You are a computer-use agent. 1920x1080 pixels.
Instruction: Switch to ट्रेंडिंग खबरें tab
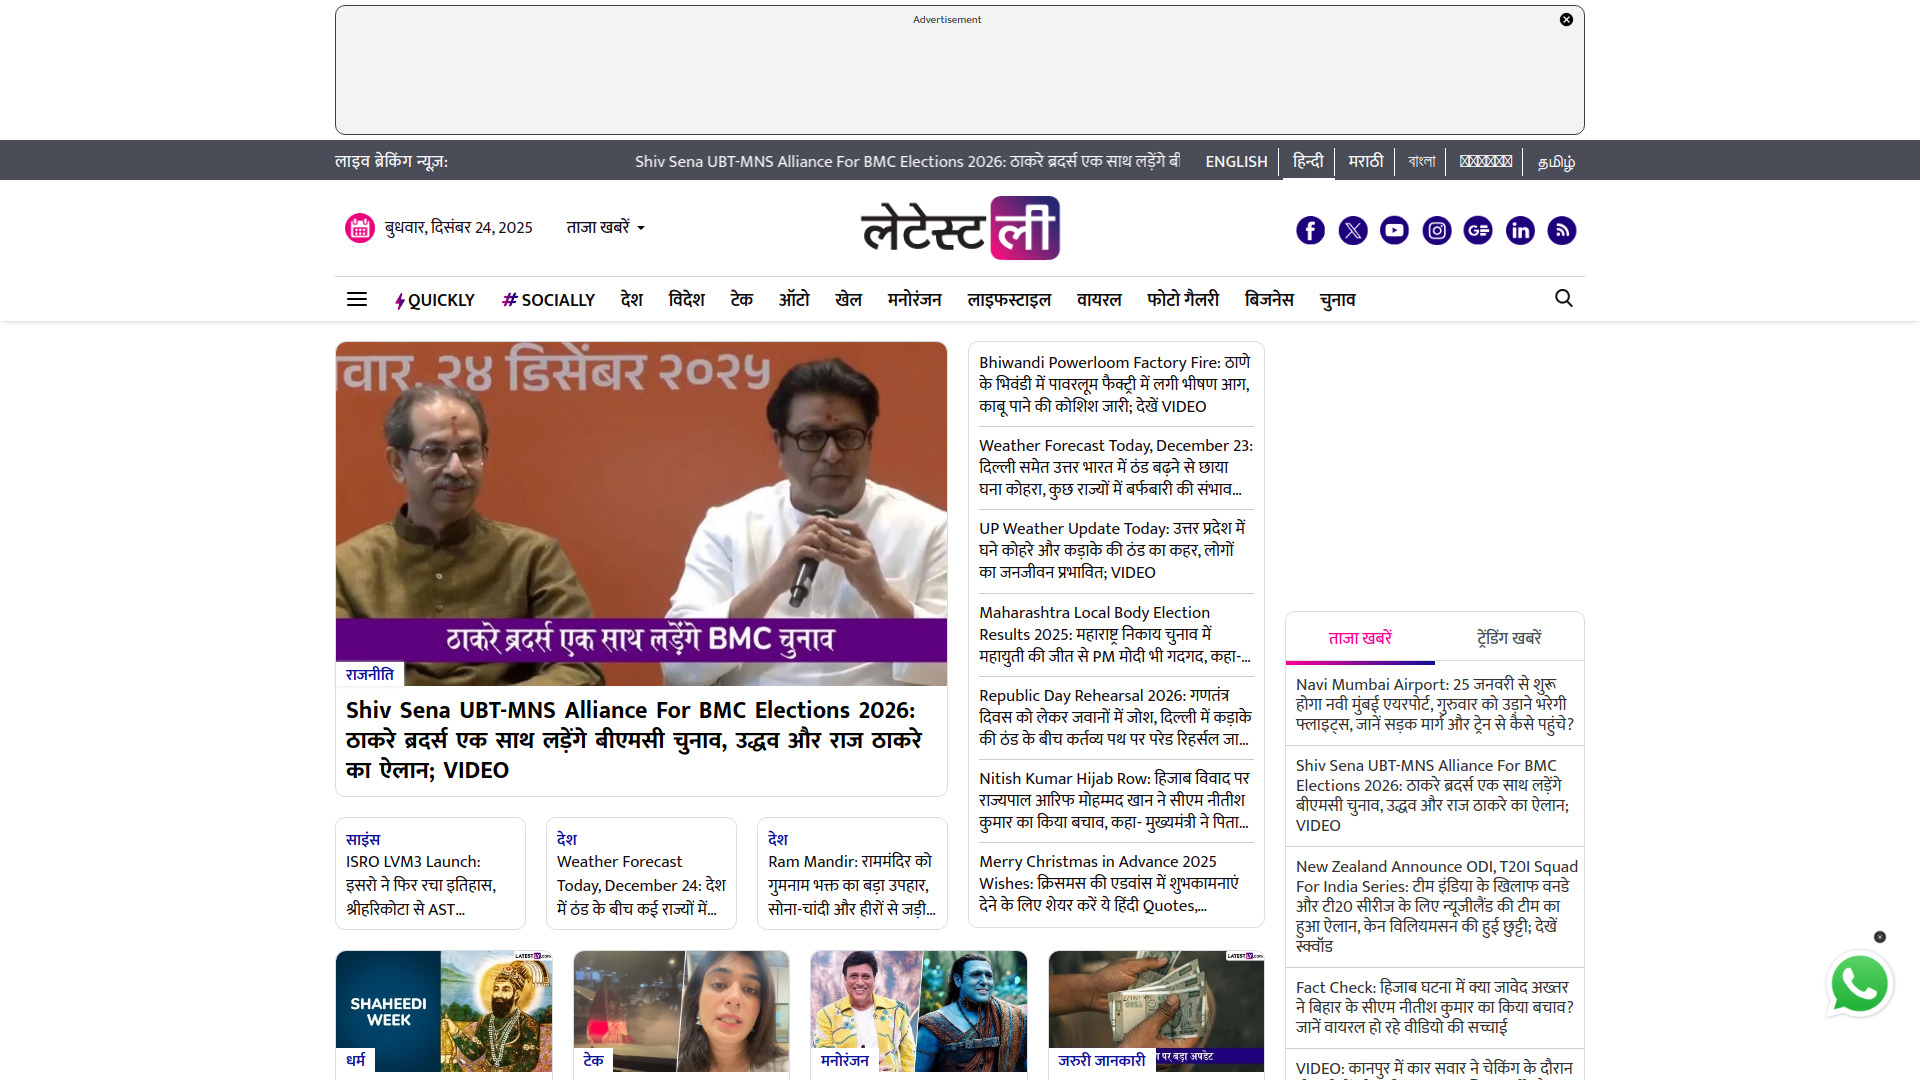1509,638
